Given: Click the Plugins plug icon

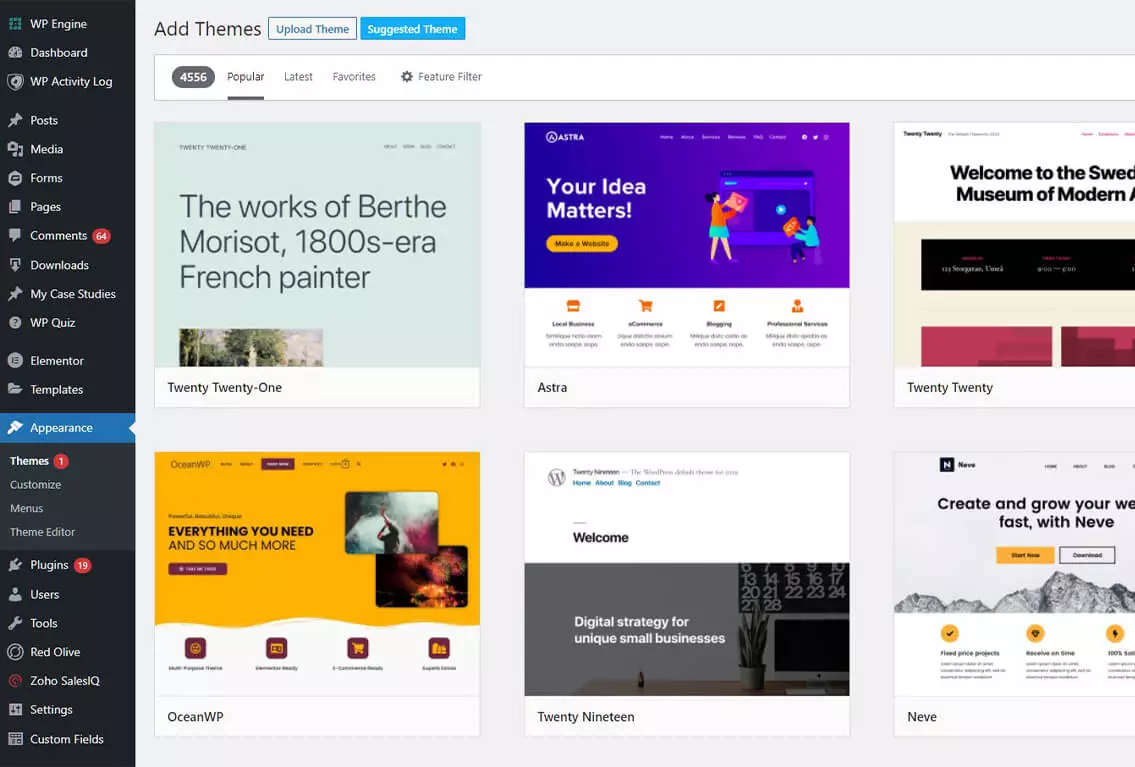Looking at the screenshot, I should tap(15, 565).
